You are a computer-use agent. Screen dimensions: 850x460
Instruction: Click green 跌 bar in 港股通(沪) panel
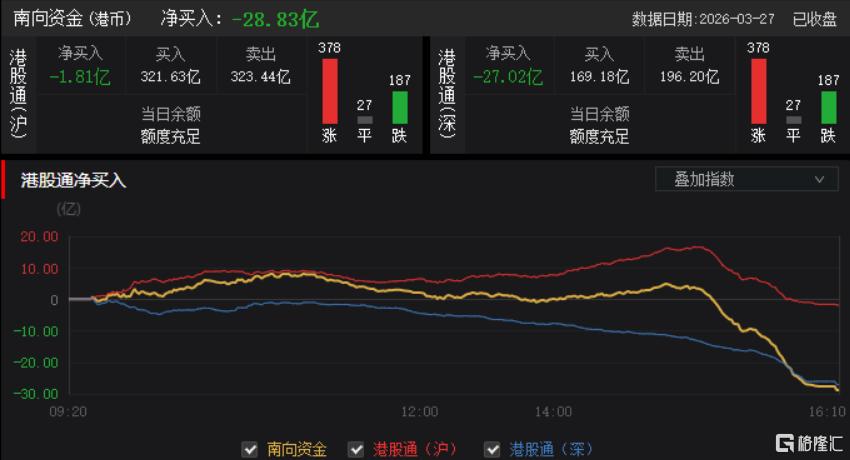(399, 106)
